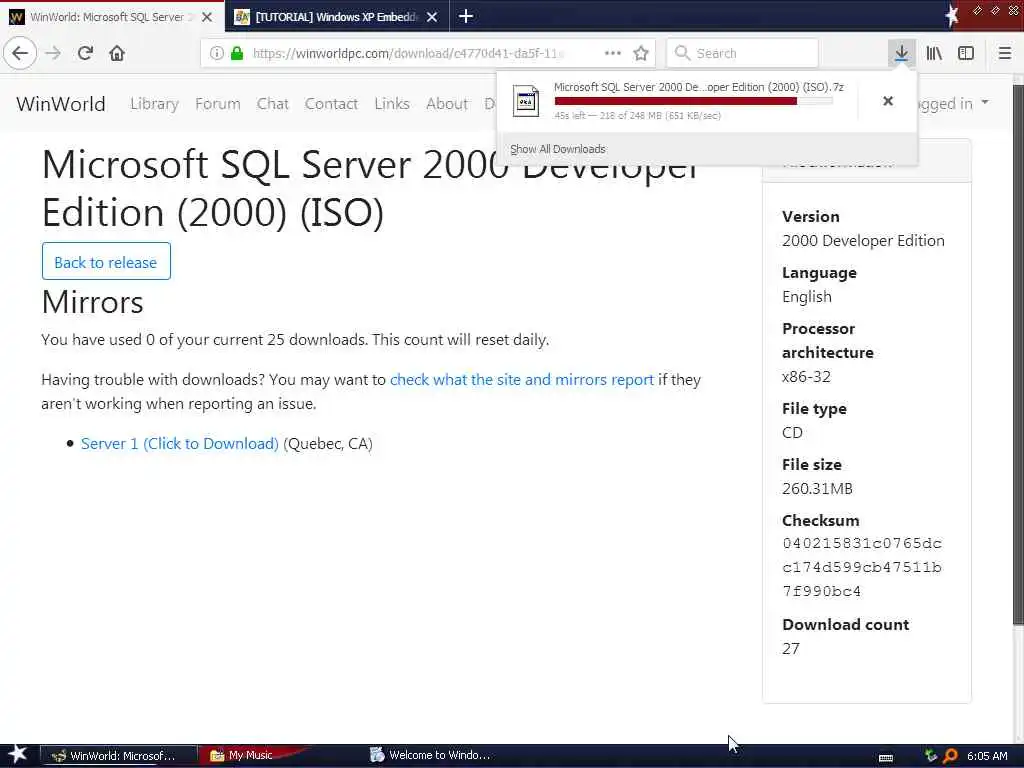This screenshot has width=1024, height=768.
Task: Open page actions three-dot menu
Action: (613, 53)
